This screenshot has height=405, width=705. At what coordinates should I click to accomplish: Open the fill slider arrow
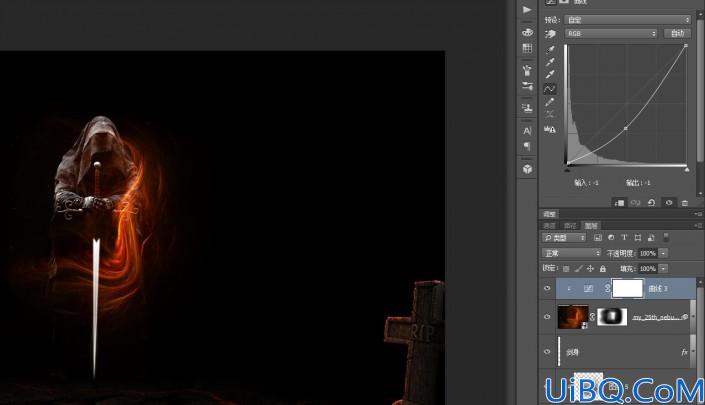(663, 269)
